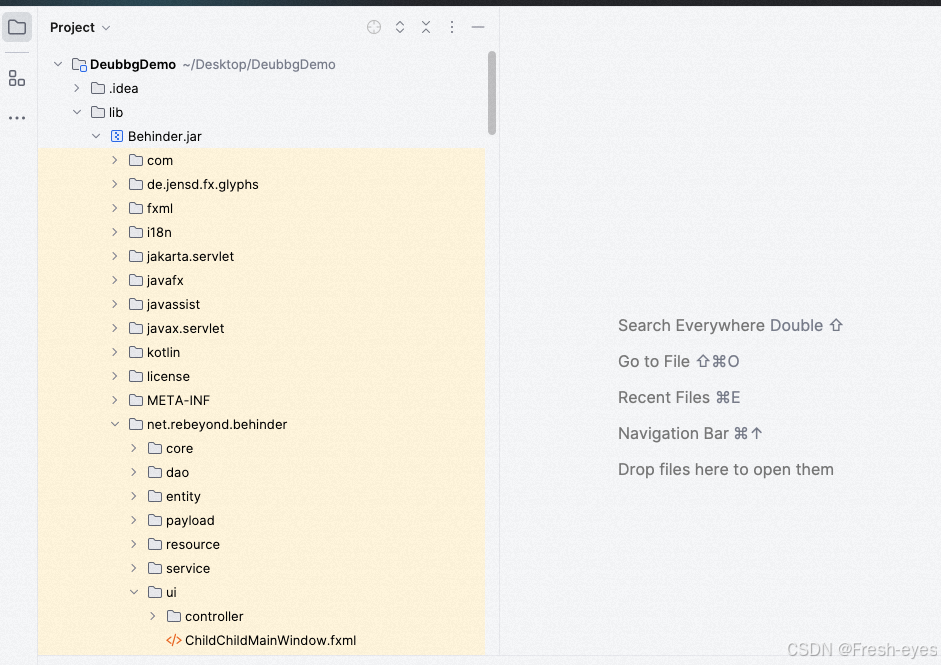Collapse the Behinder.jar node
This screenshot has width=941, height=665.
tap(96, 136)
